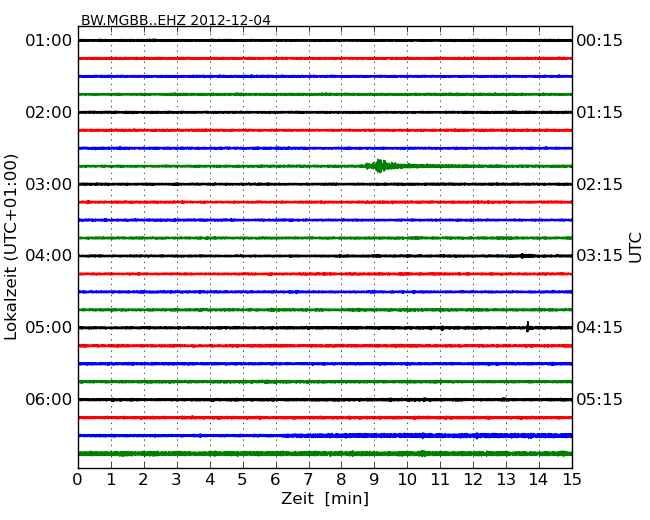
Task: Click x-axis tick label 0
Action: [78, 480]
